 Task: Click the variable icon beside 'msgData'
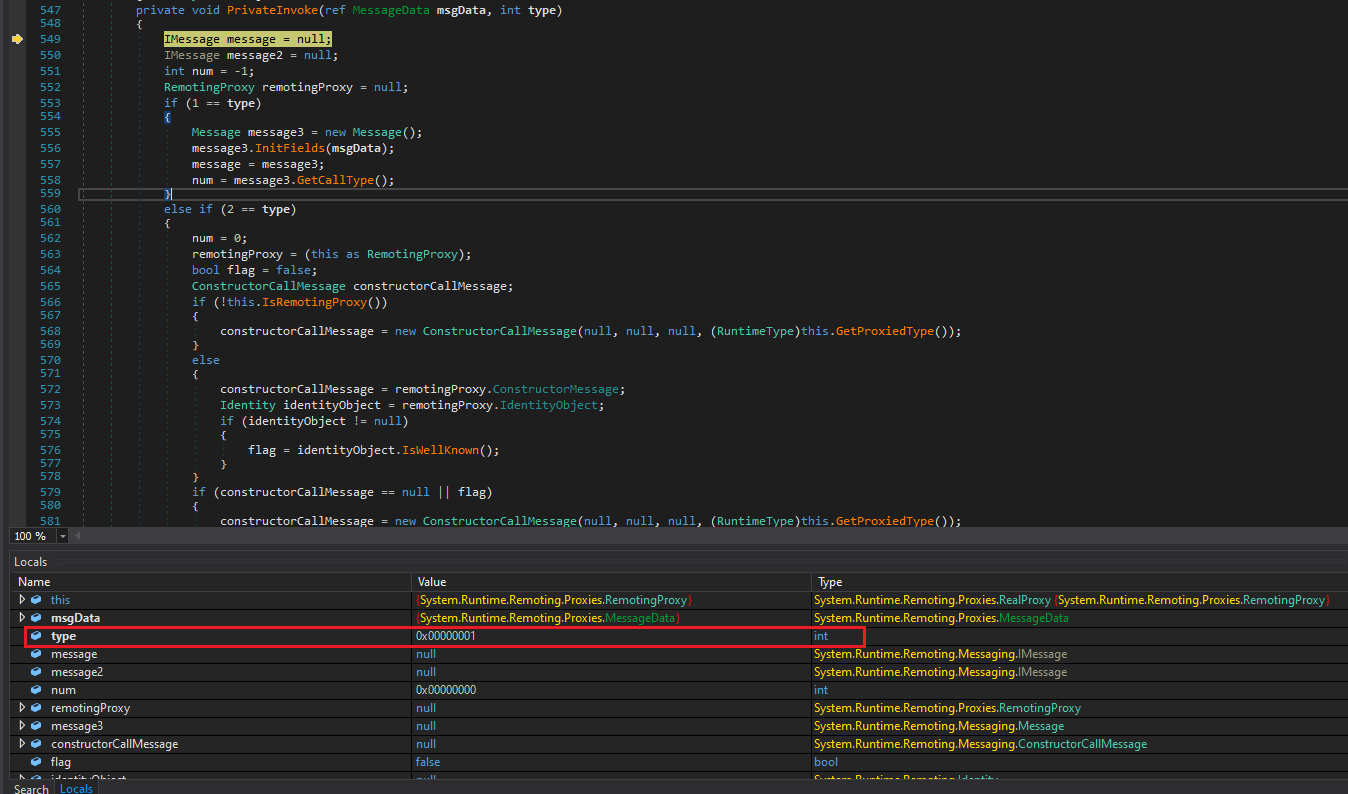[x=36, y=618]
